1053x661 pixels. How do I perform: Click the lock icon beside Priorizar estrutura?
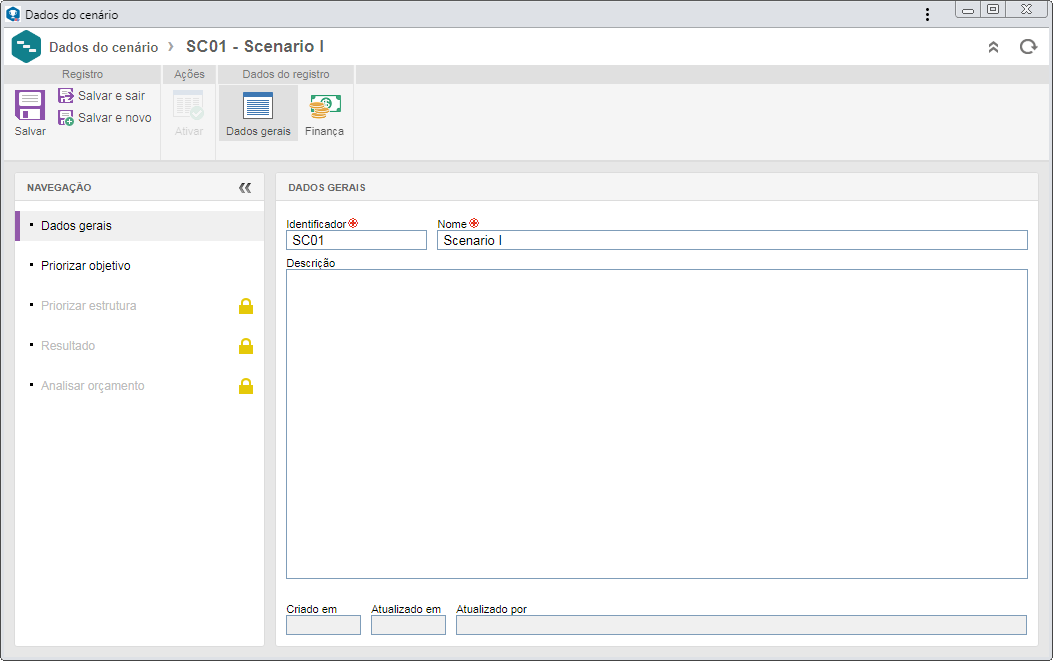[x=246, y=306]
